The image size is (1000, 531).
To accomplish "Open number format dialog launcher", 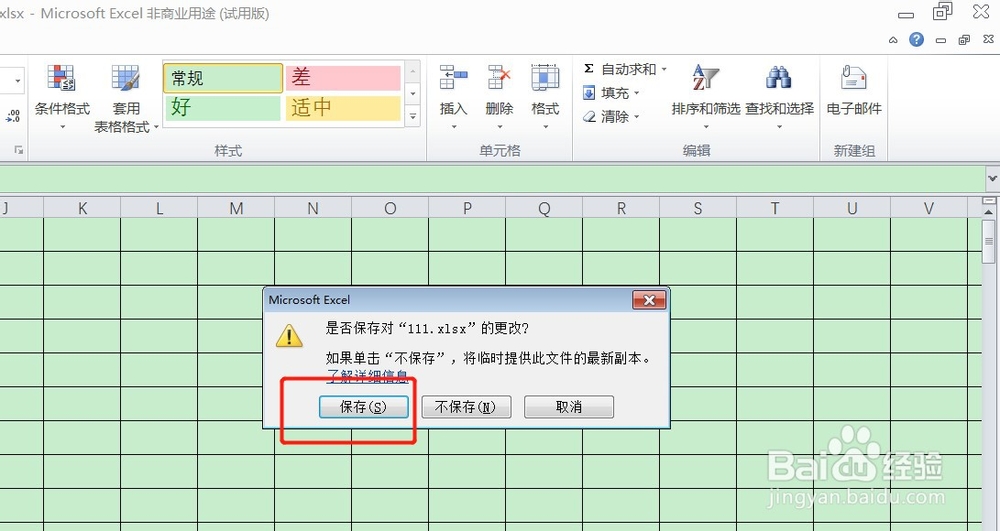I will click(x=19, y=150).
